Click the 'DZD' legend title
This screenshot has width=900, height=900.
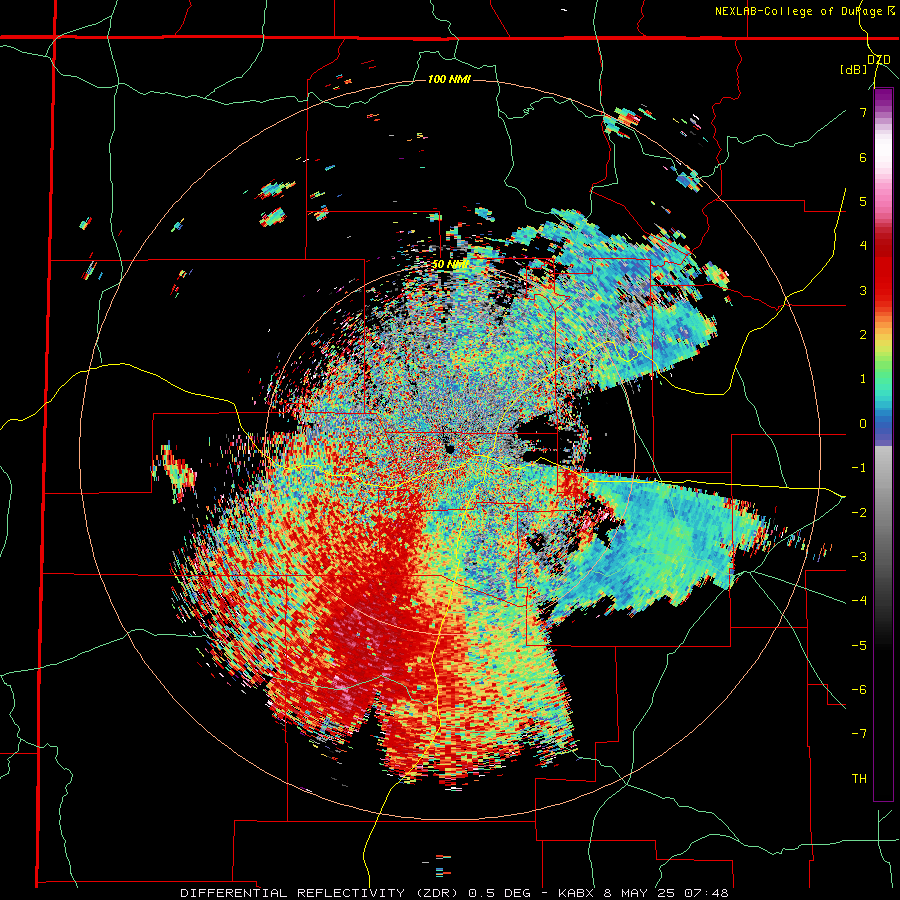coord(879,60)
